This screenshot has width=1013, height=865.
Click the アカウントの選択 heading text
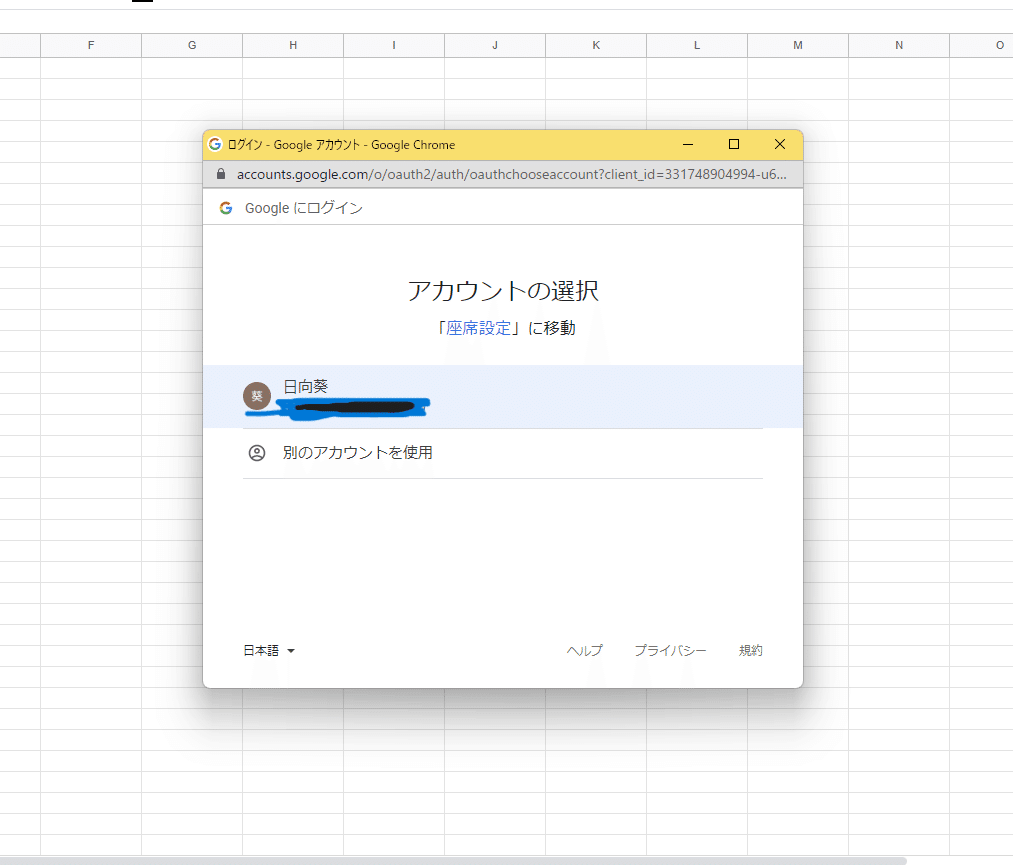(x=503, y=291)
